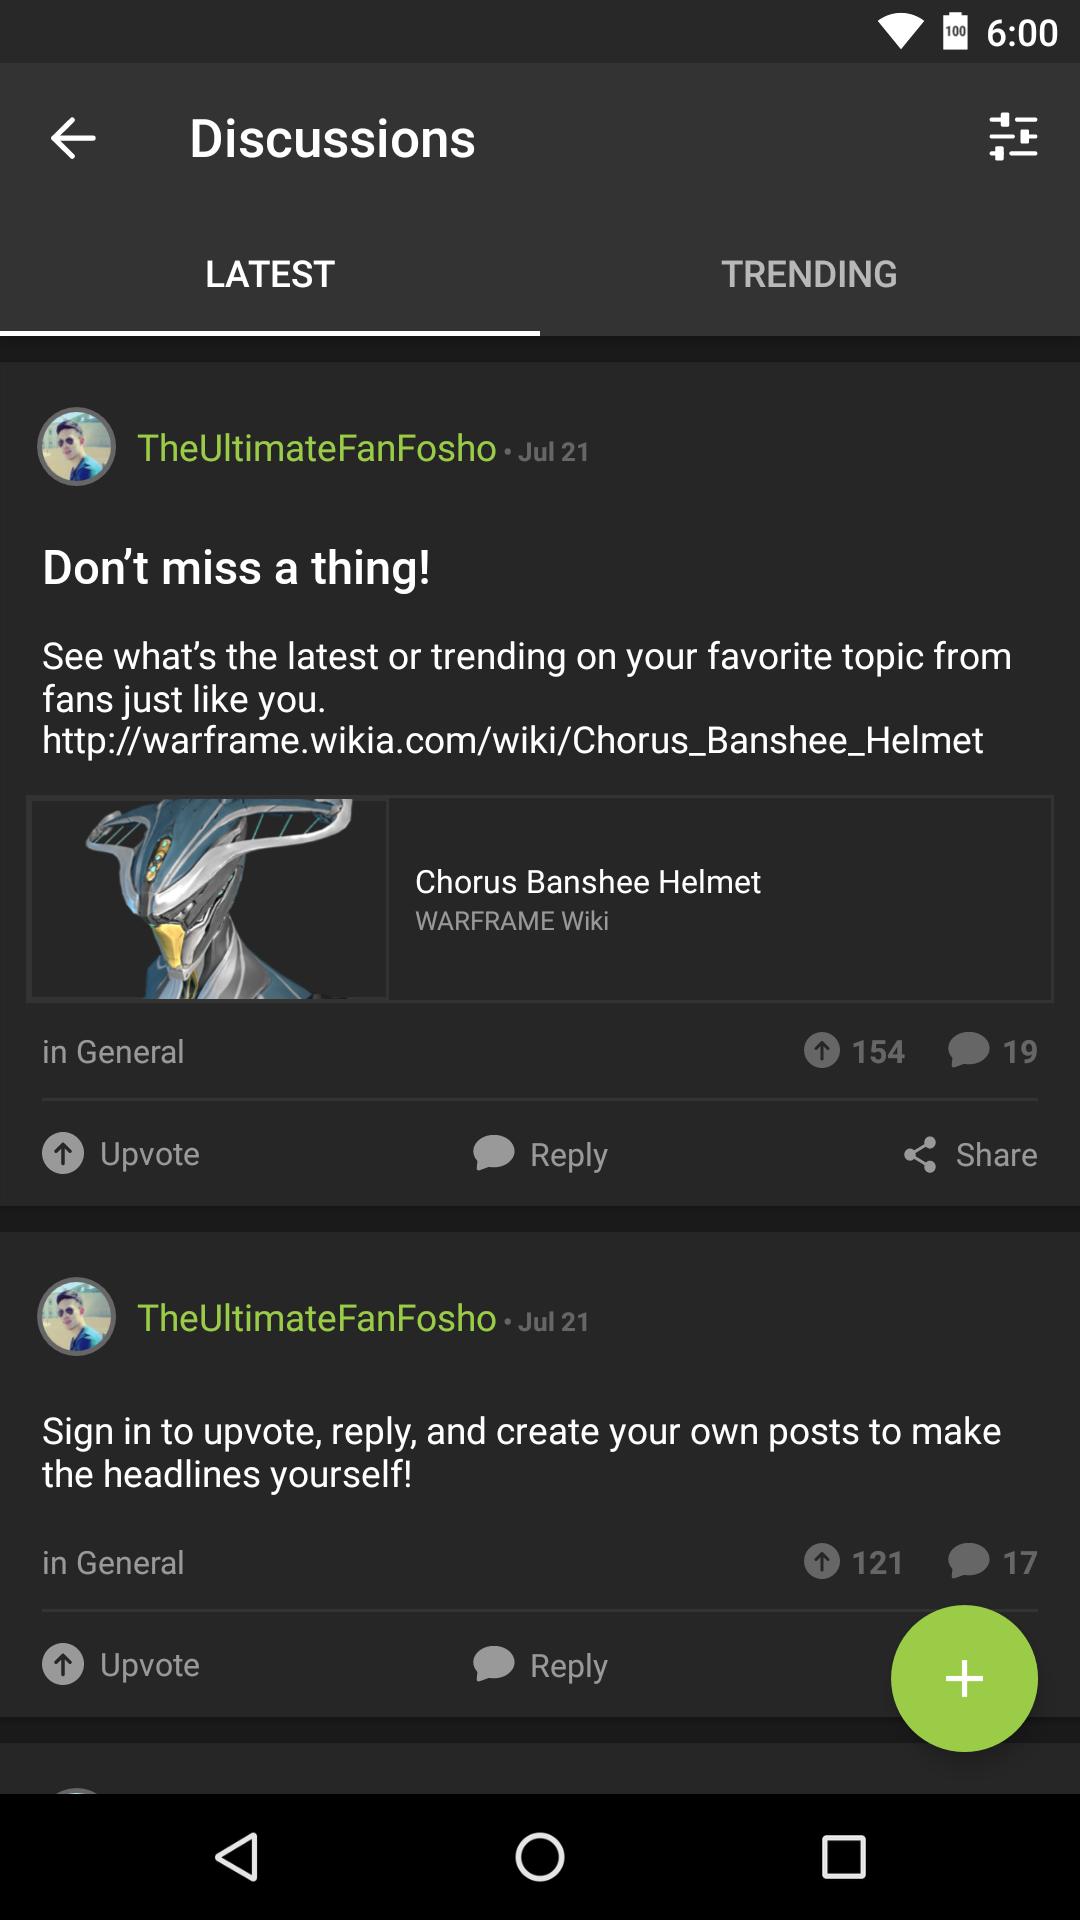Create a new post with the green plus button
The height and width of the screenshot is (1920, 1080).
point(963,1679)
